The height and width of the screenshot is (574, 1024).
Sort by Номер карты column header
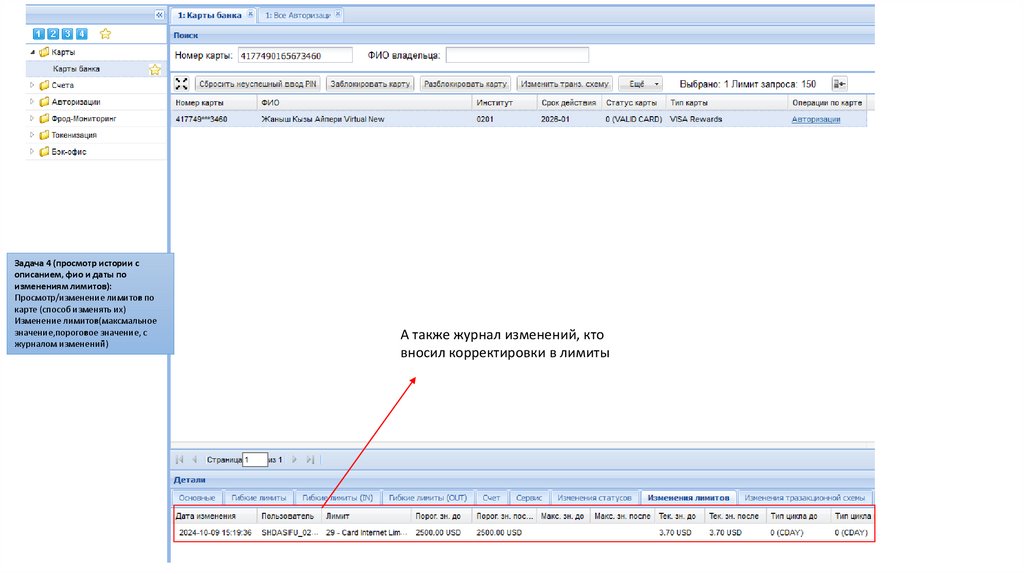click(x=214, y=103)
